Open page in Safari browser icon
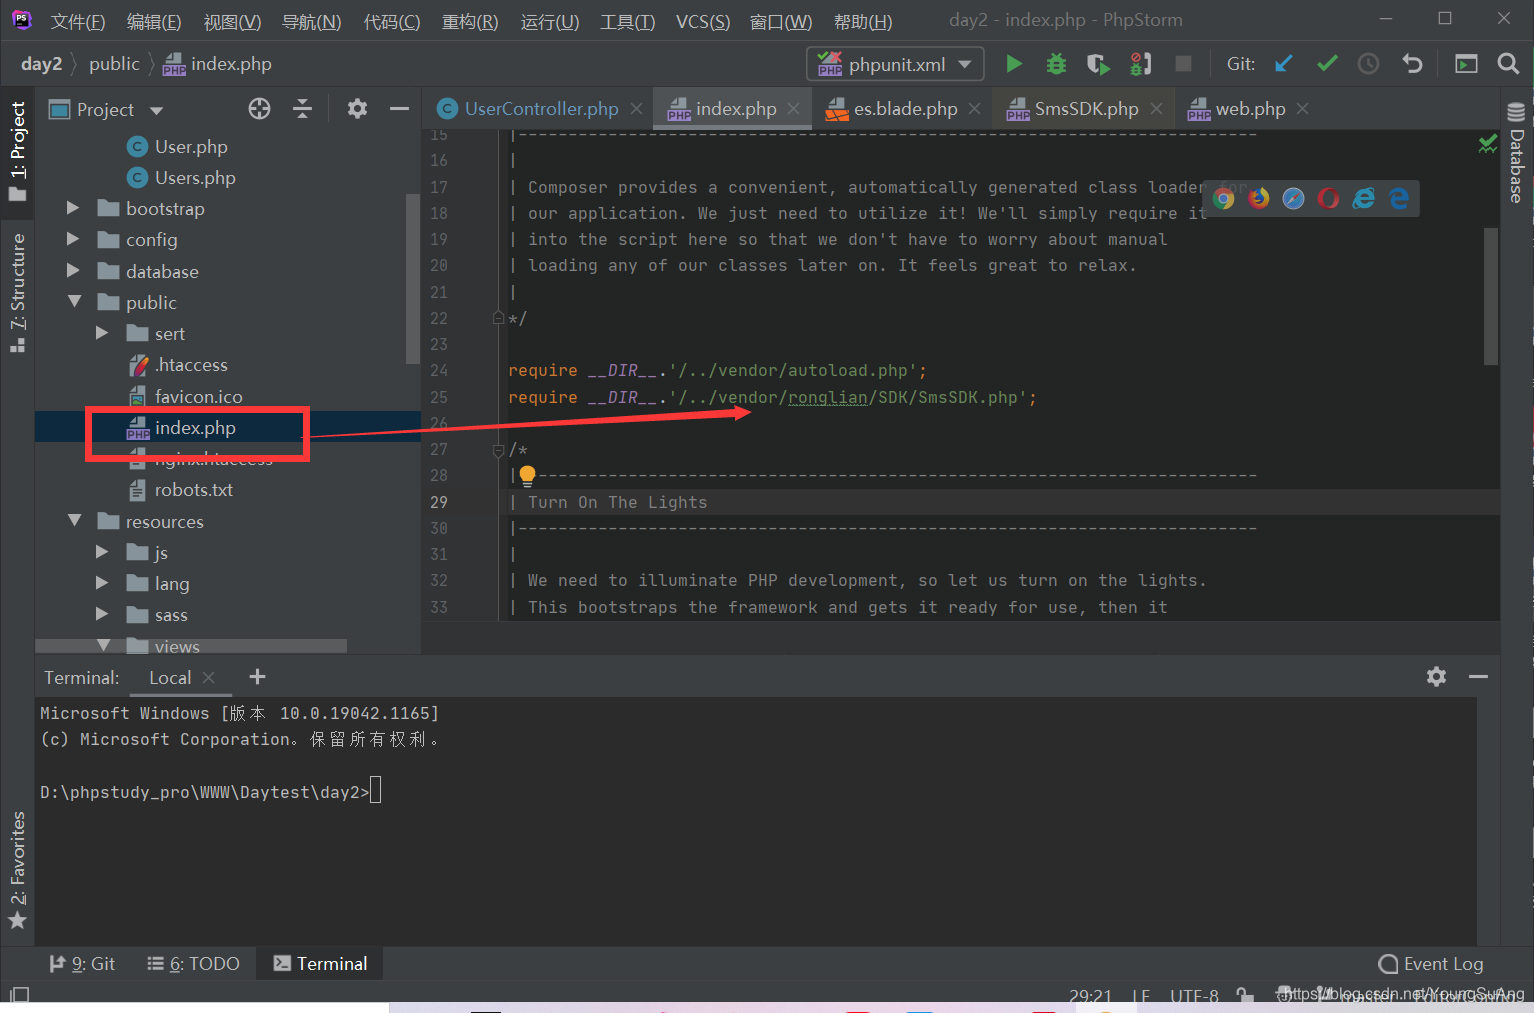The image size is (1534, 1013). (1293, 198)
